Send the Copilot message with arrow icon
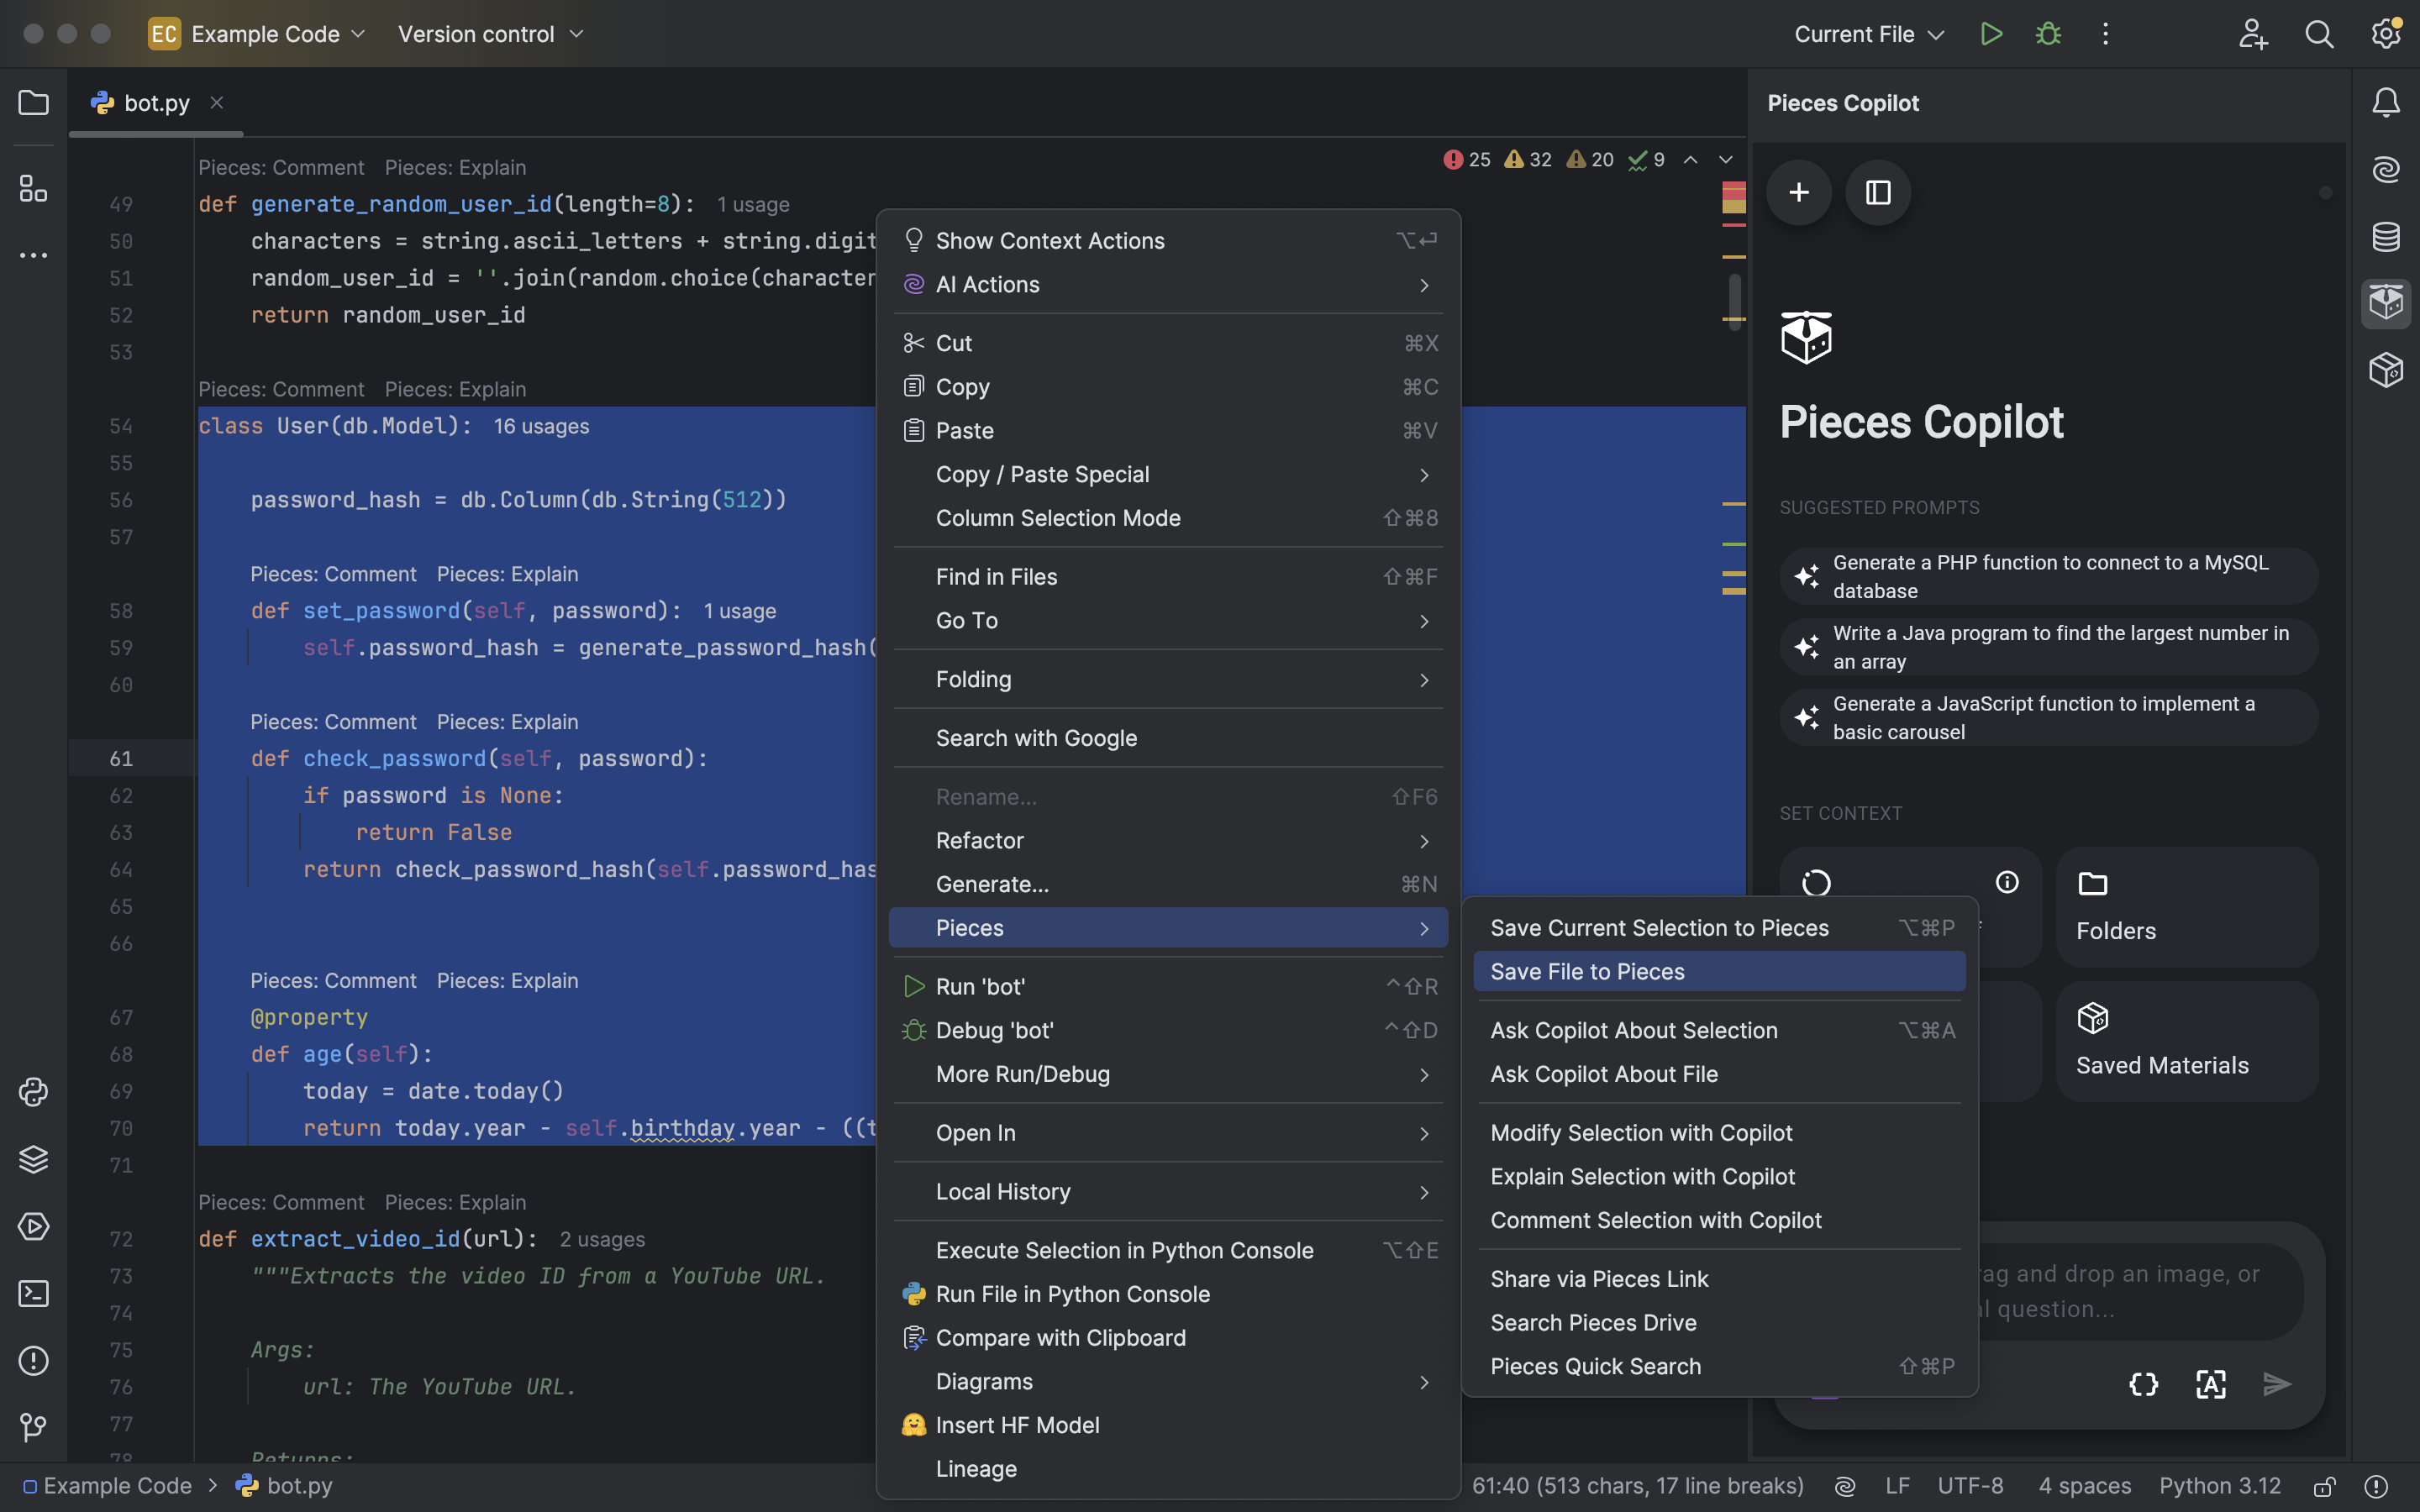The height and width of the screenshot is (1512, 2420). tap(2277, 1384)
